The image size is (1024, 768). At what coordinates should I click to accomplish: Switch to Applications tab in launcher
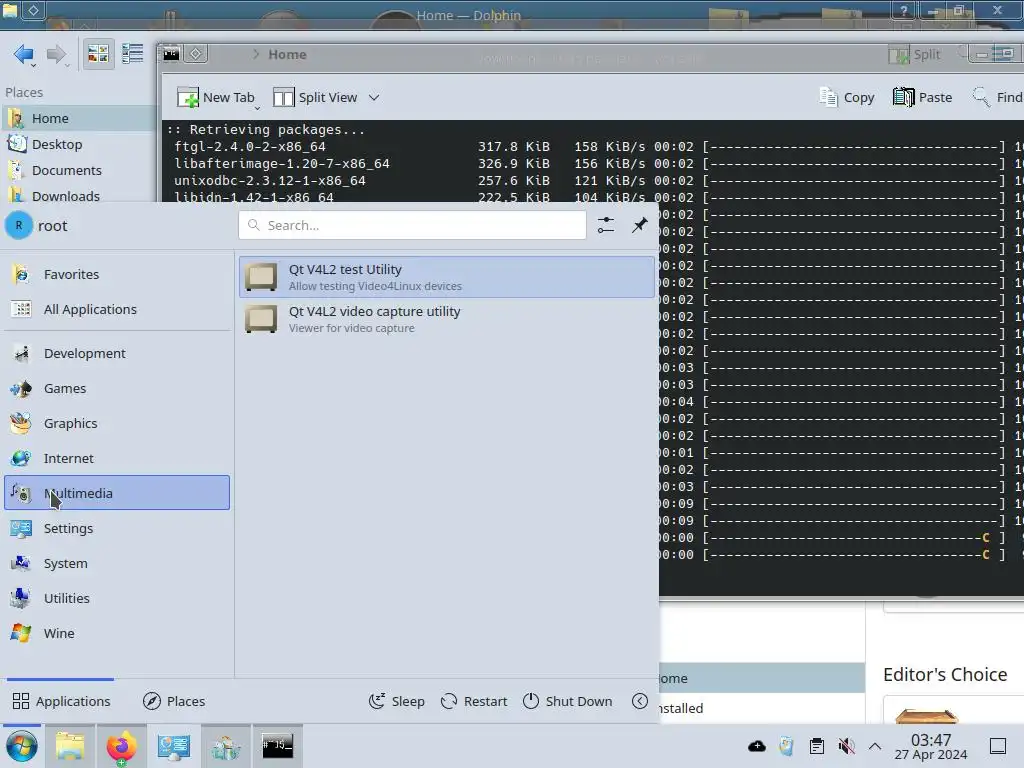click(x=61, y=701)
